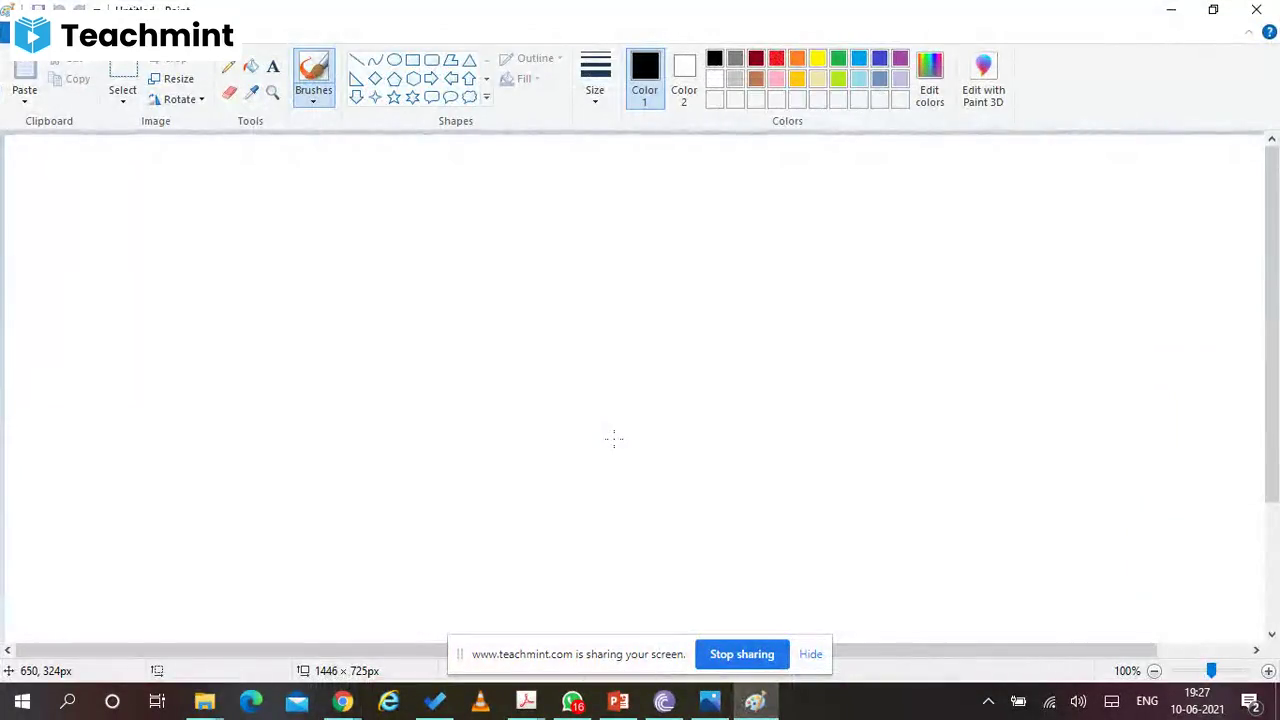Click the vertical scrollbar down arrow

pyautogui.click(x=1272, y=634)
